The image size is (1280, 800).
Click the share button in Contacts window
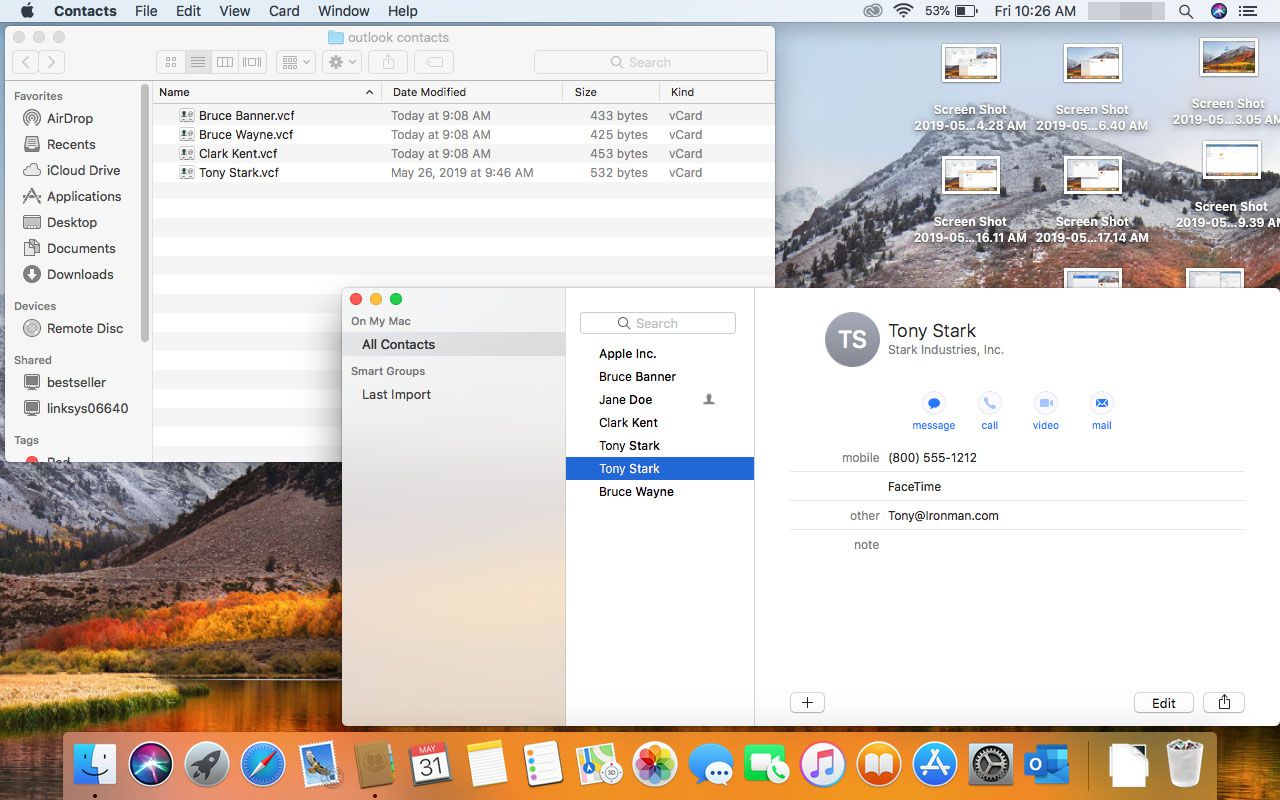[x=1224, y=702]
